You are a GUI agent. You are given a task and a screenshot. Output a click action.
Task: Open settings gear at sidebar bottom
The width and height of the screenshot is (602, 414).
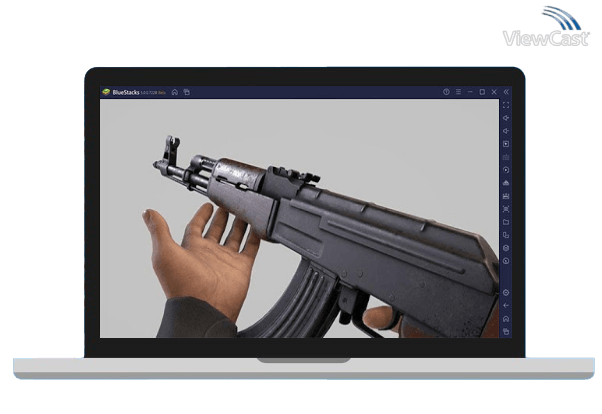click(506, 293)
